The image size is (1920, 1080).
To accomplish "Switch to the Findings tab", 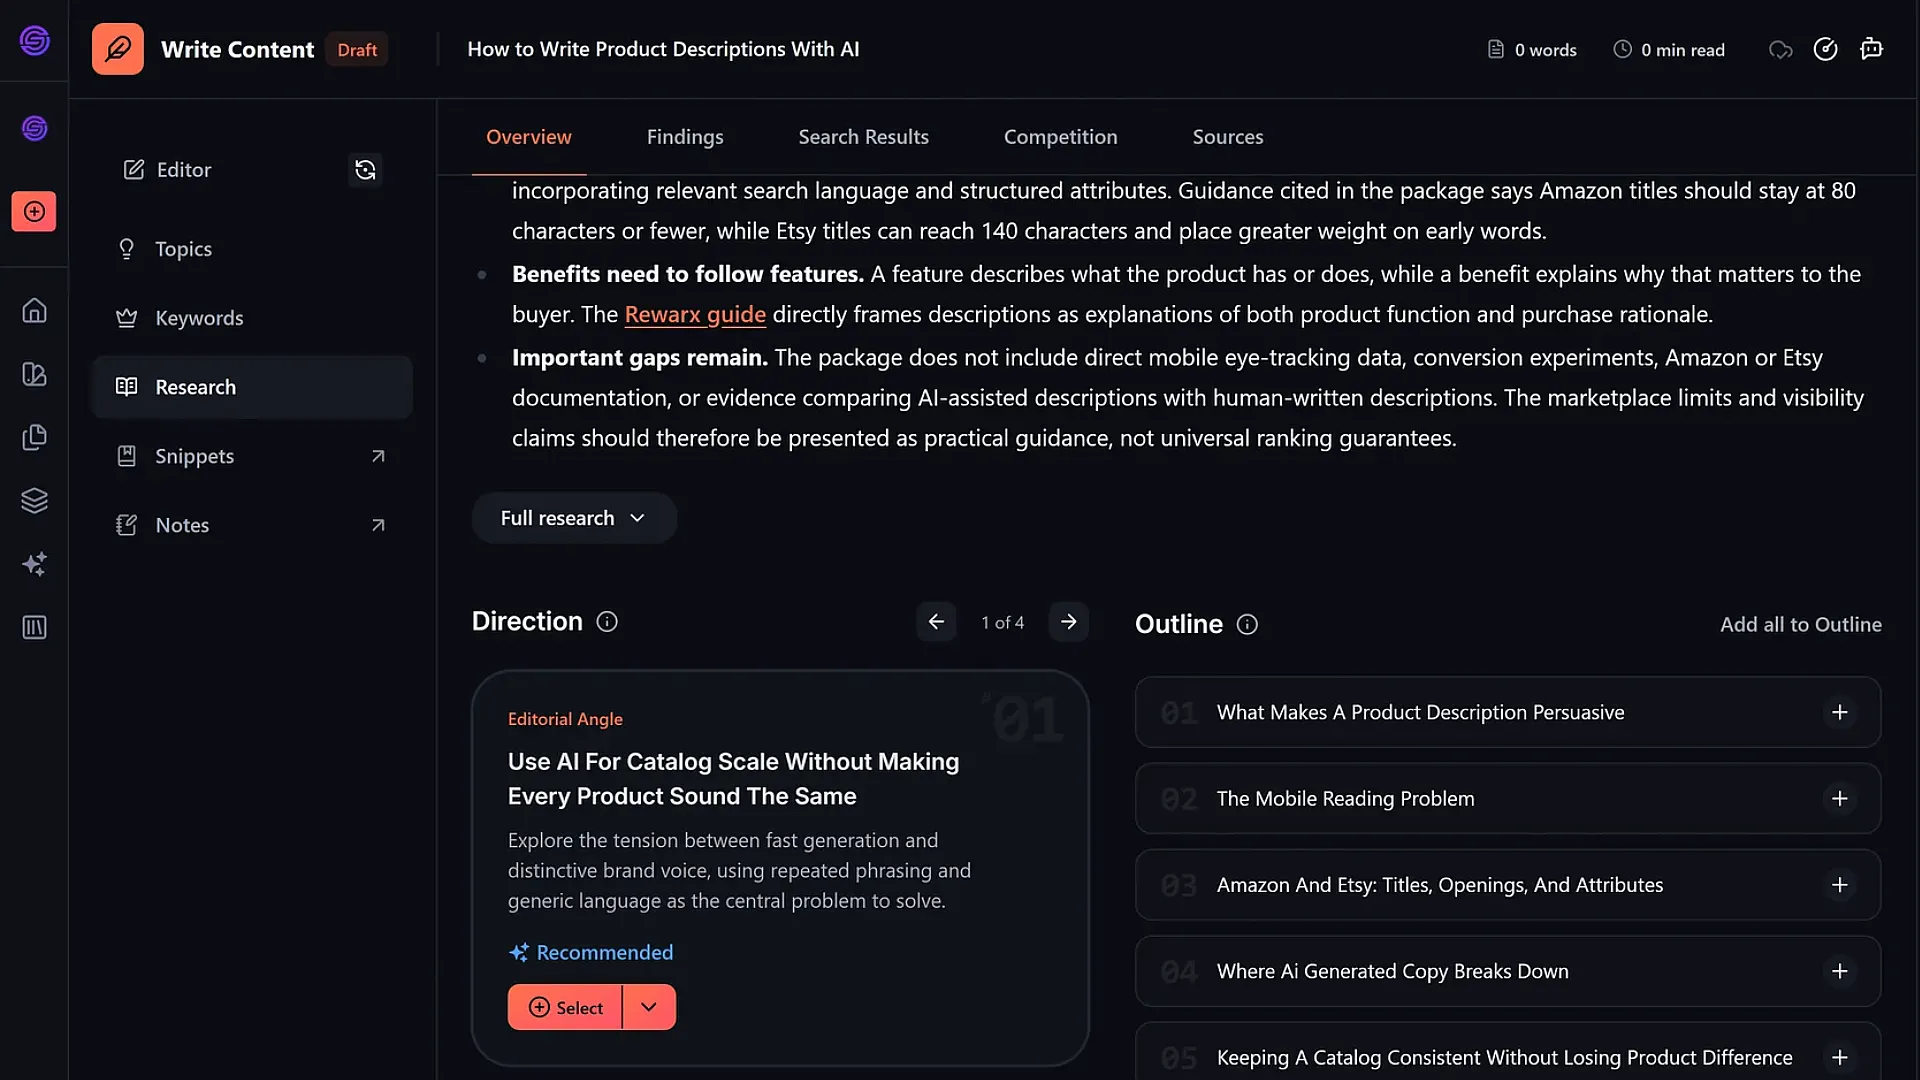I will pos(685,137).
